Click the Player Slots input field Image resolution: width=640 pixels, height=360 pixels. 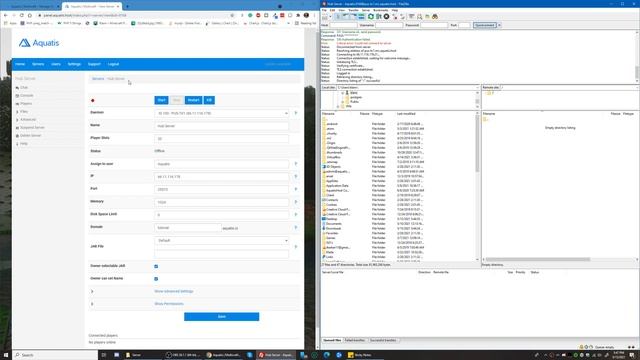221,139
